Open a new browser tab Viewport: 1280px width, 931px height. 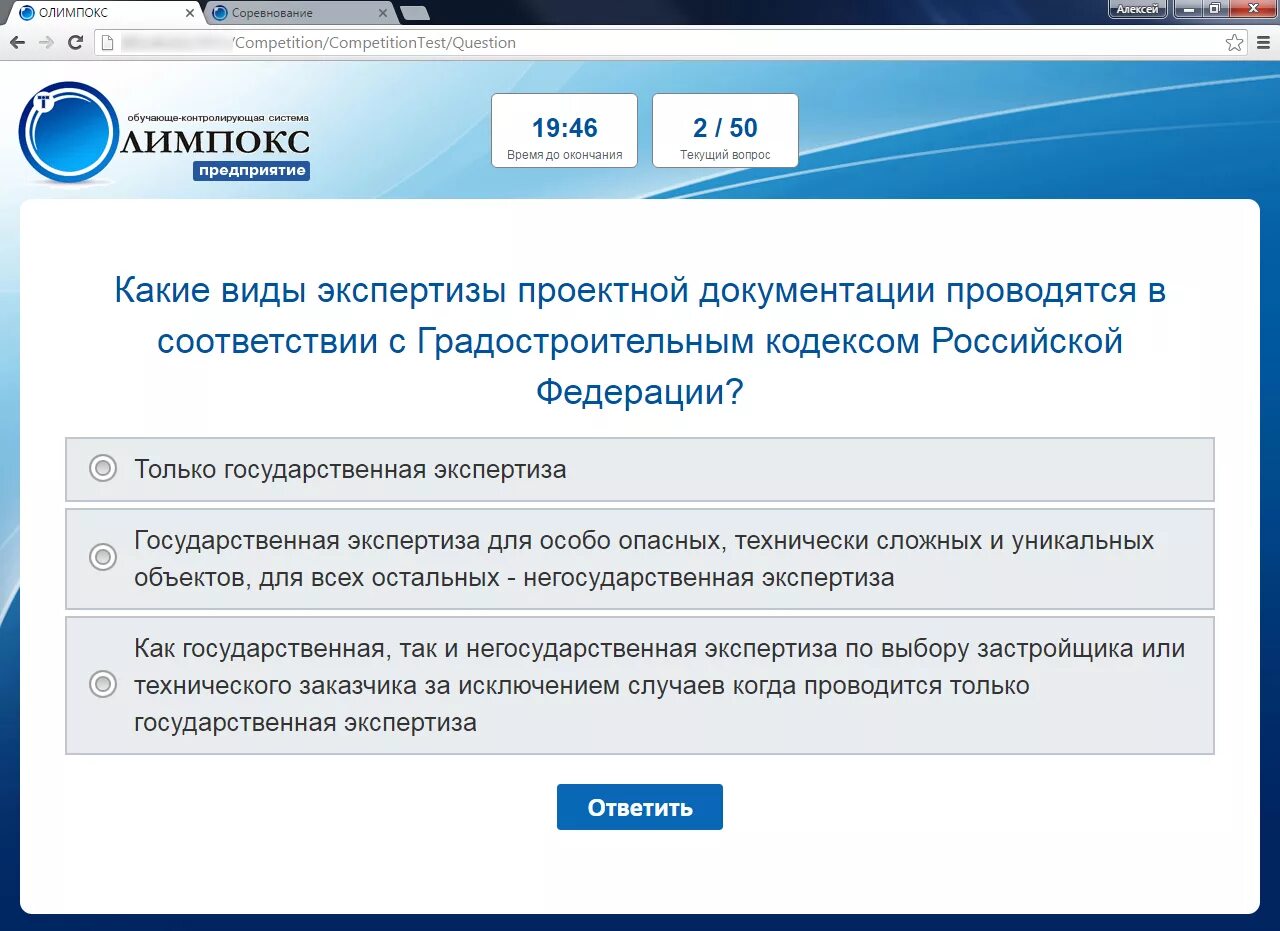(414, 13)
